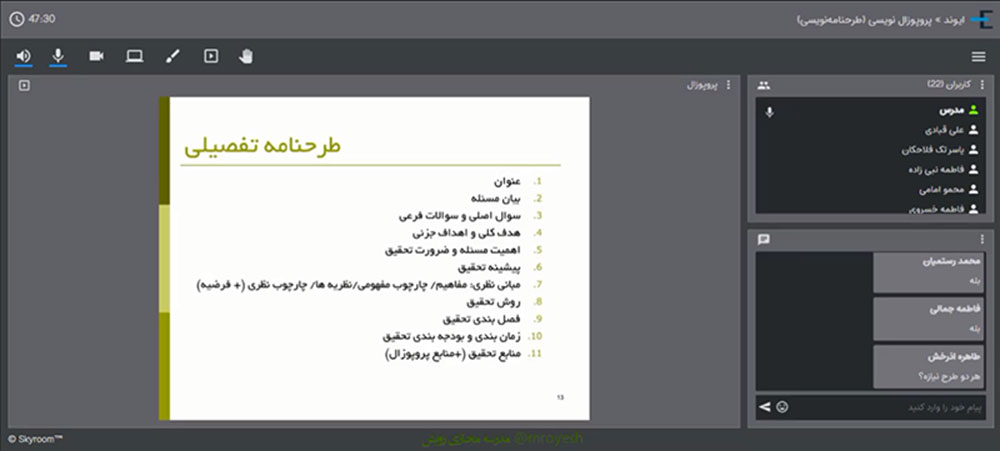Viewport: 1000px width, 451px height.
Task: Click the 47:30 timer text
Action: point(41,19)
